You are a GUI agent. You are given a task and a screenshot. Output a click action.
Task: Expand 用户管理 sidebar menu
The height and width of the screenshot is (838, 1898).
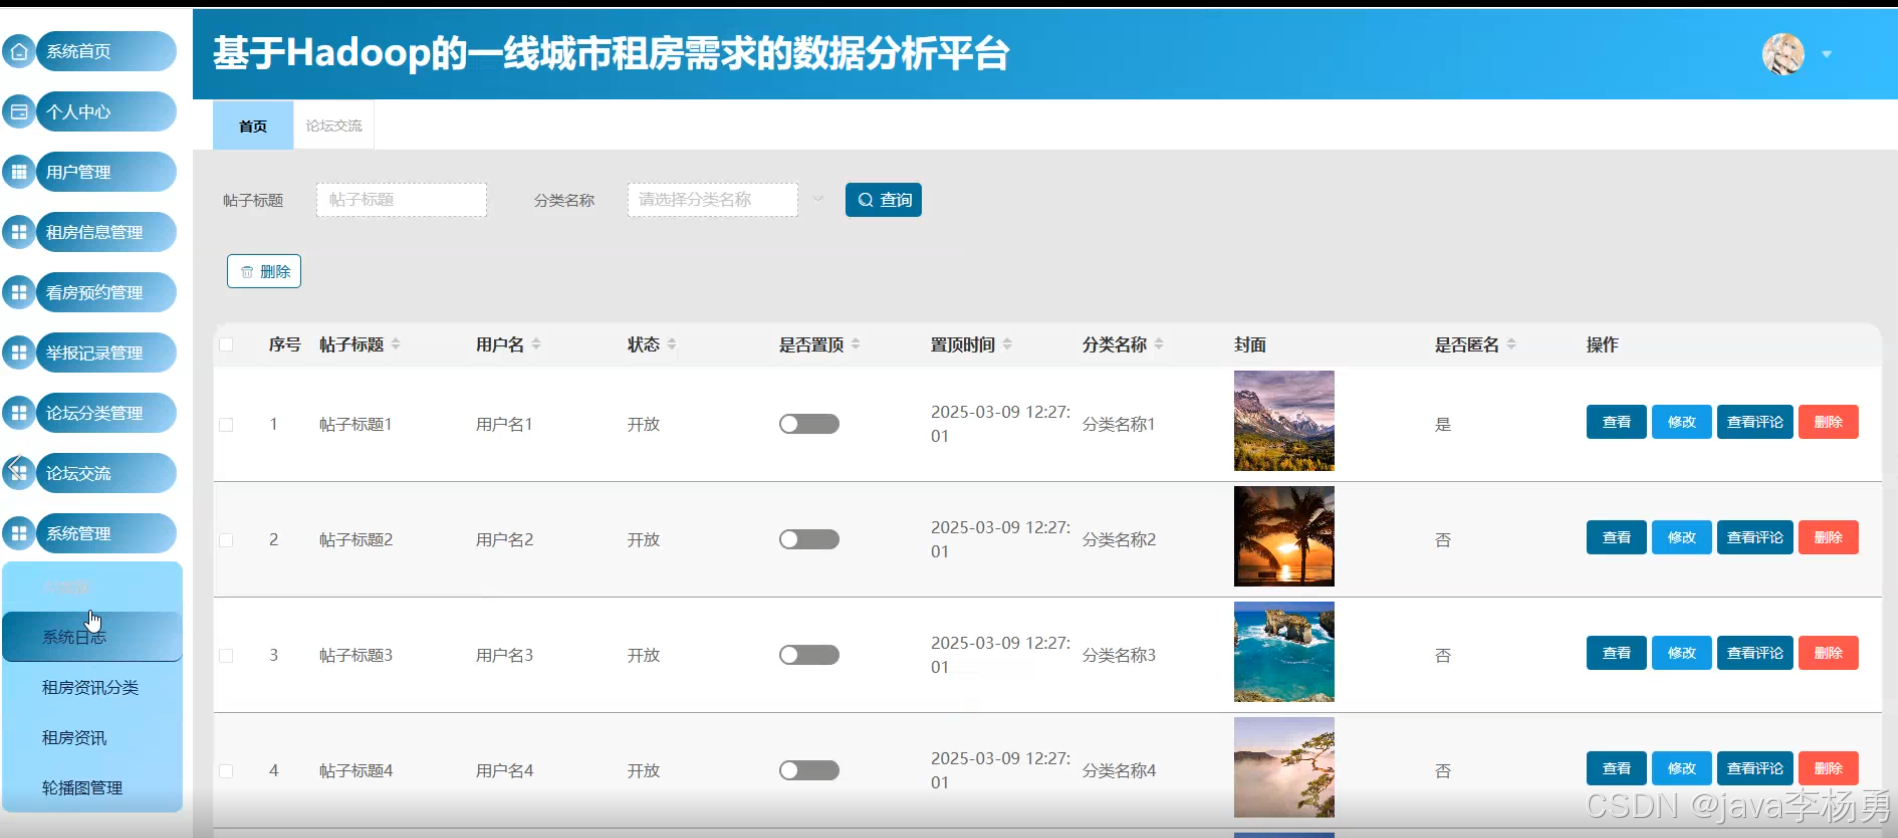[x=106, y=172]
